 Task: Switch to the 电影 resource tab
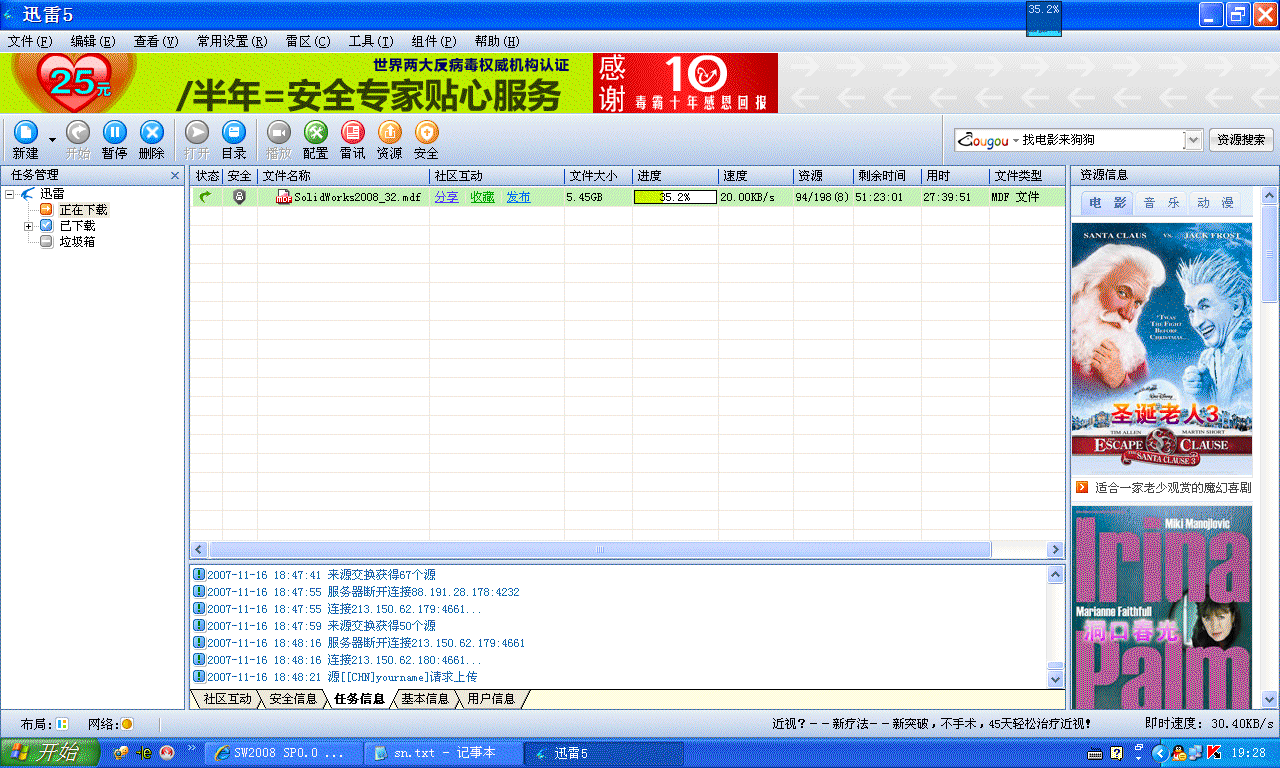1107,203
